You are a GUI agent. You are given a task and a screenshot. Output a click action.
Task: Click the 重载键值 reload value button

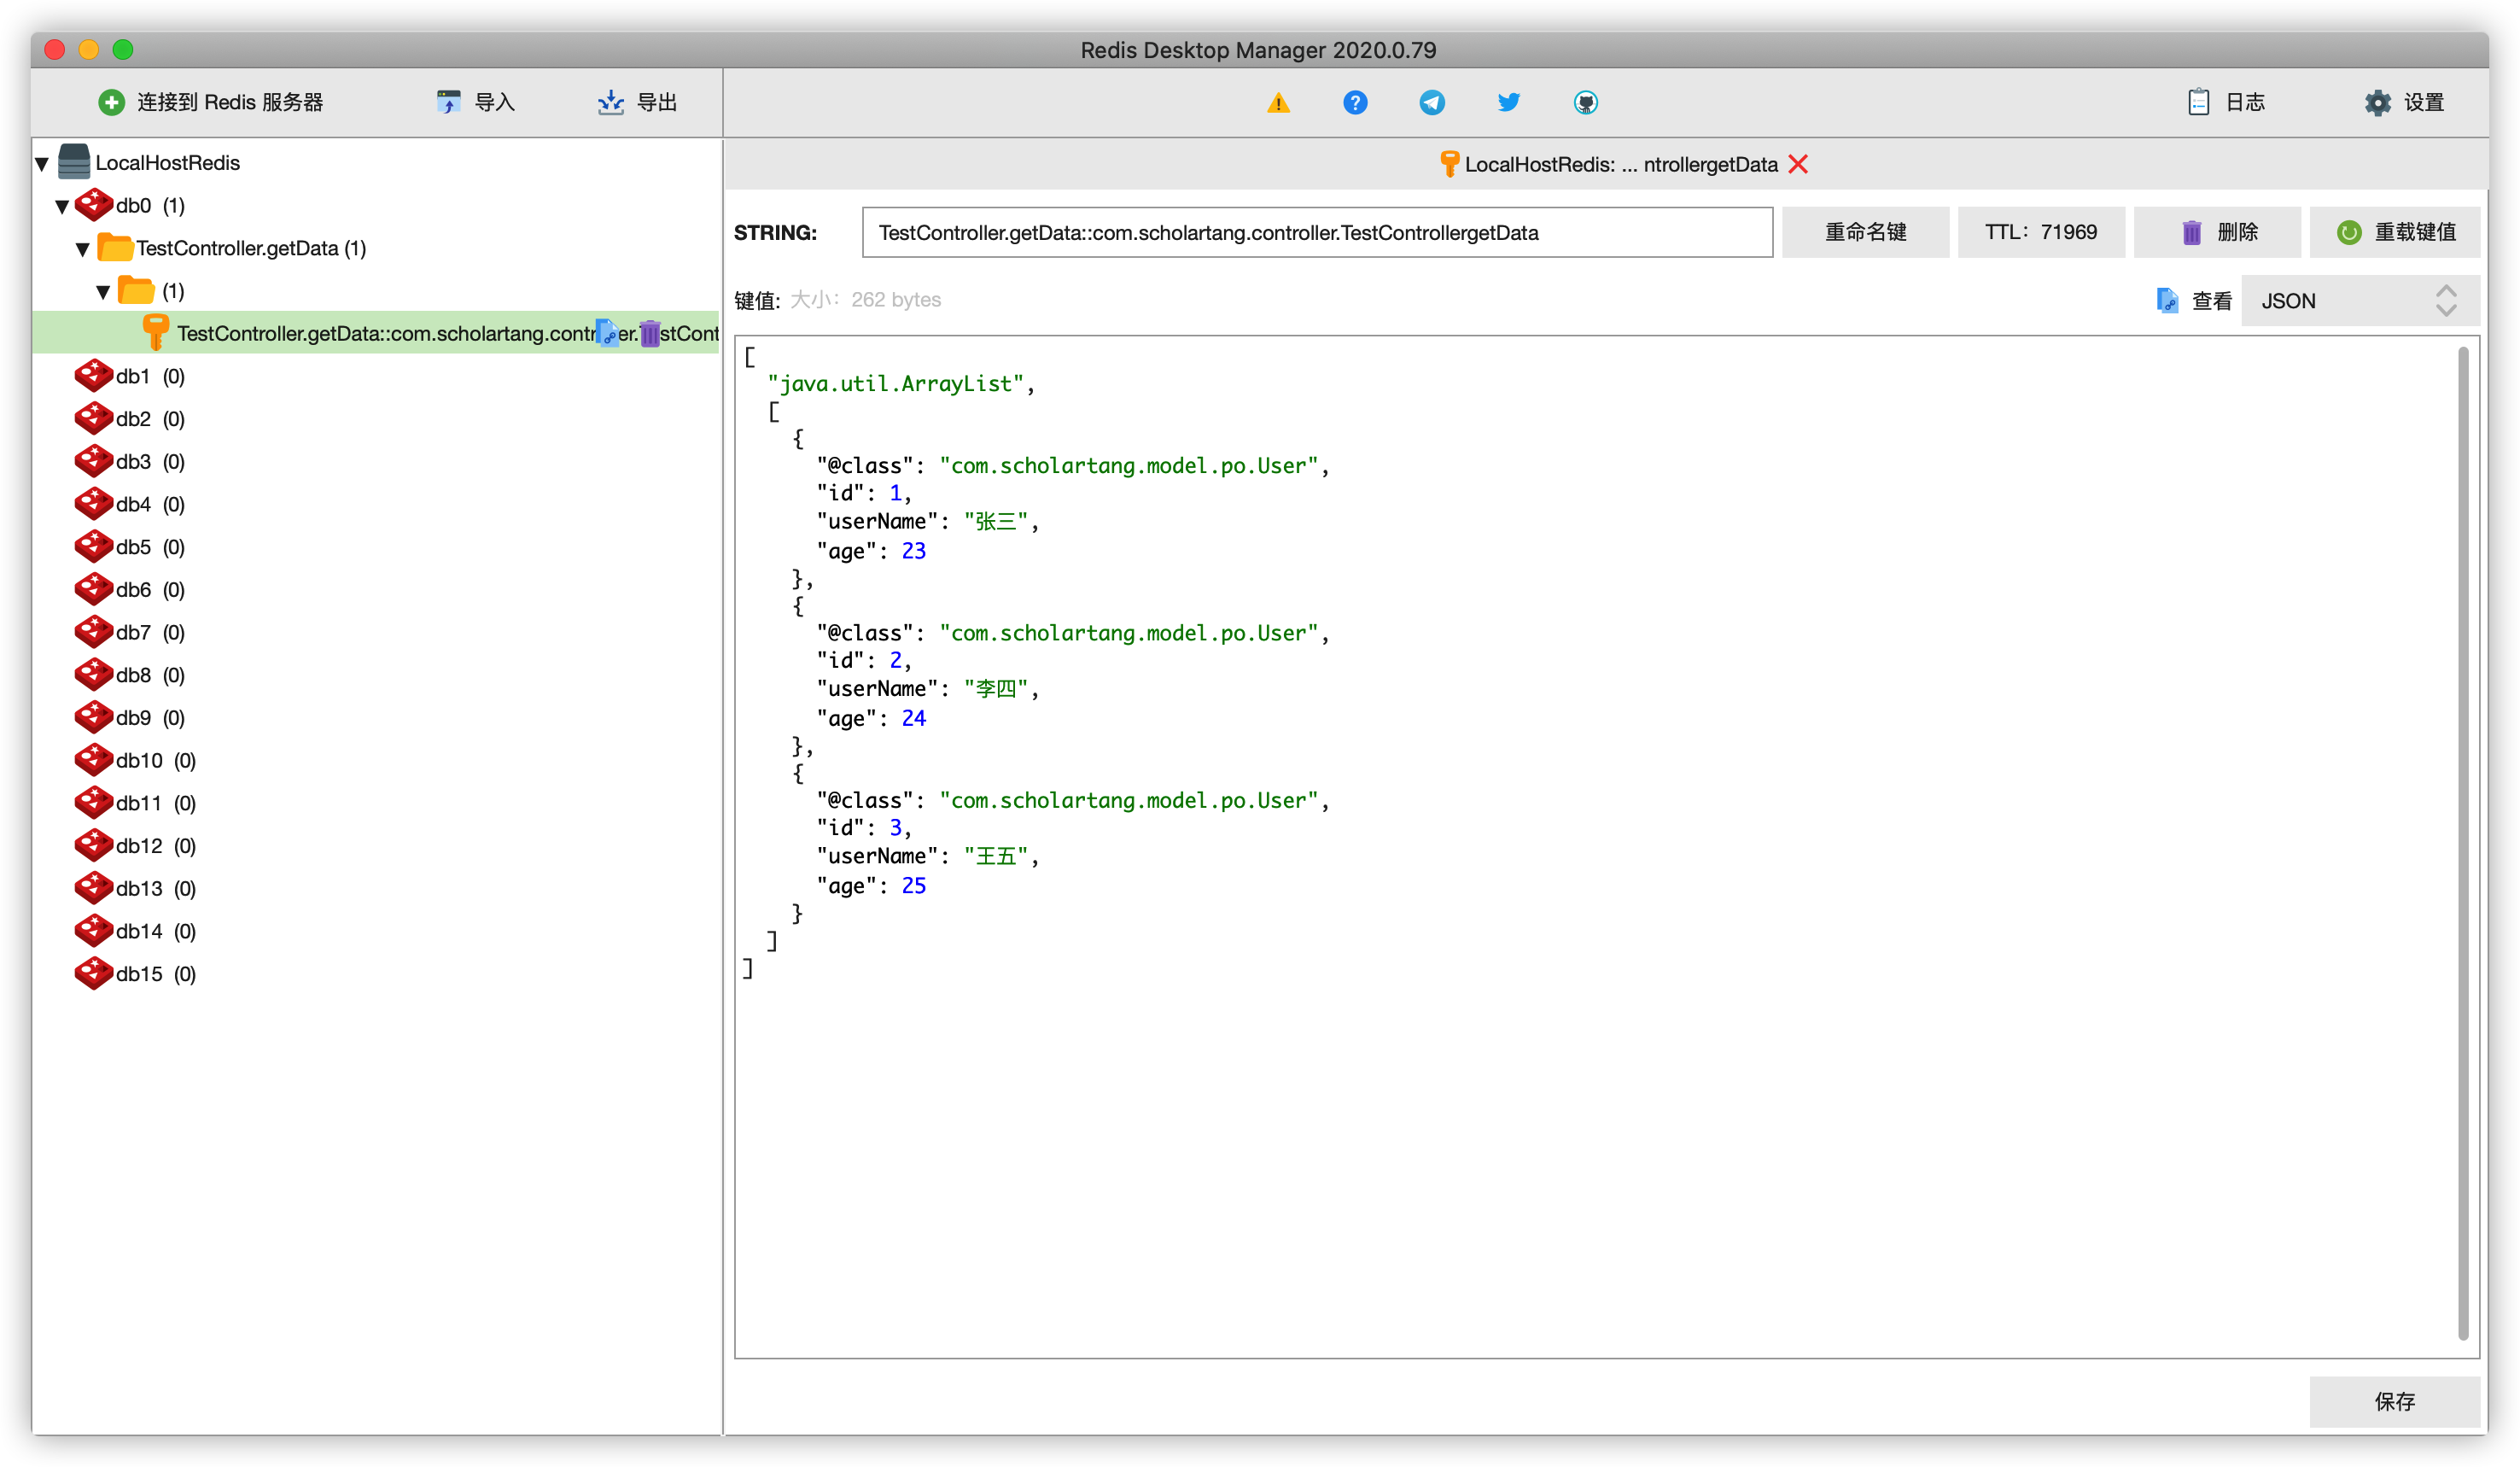pos(2395,232)
